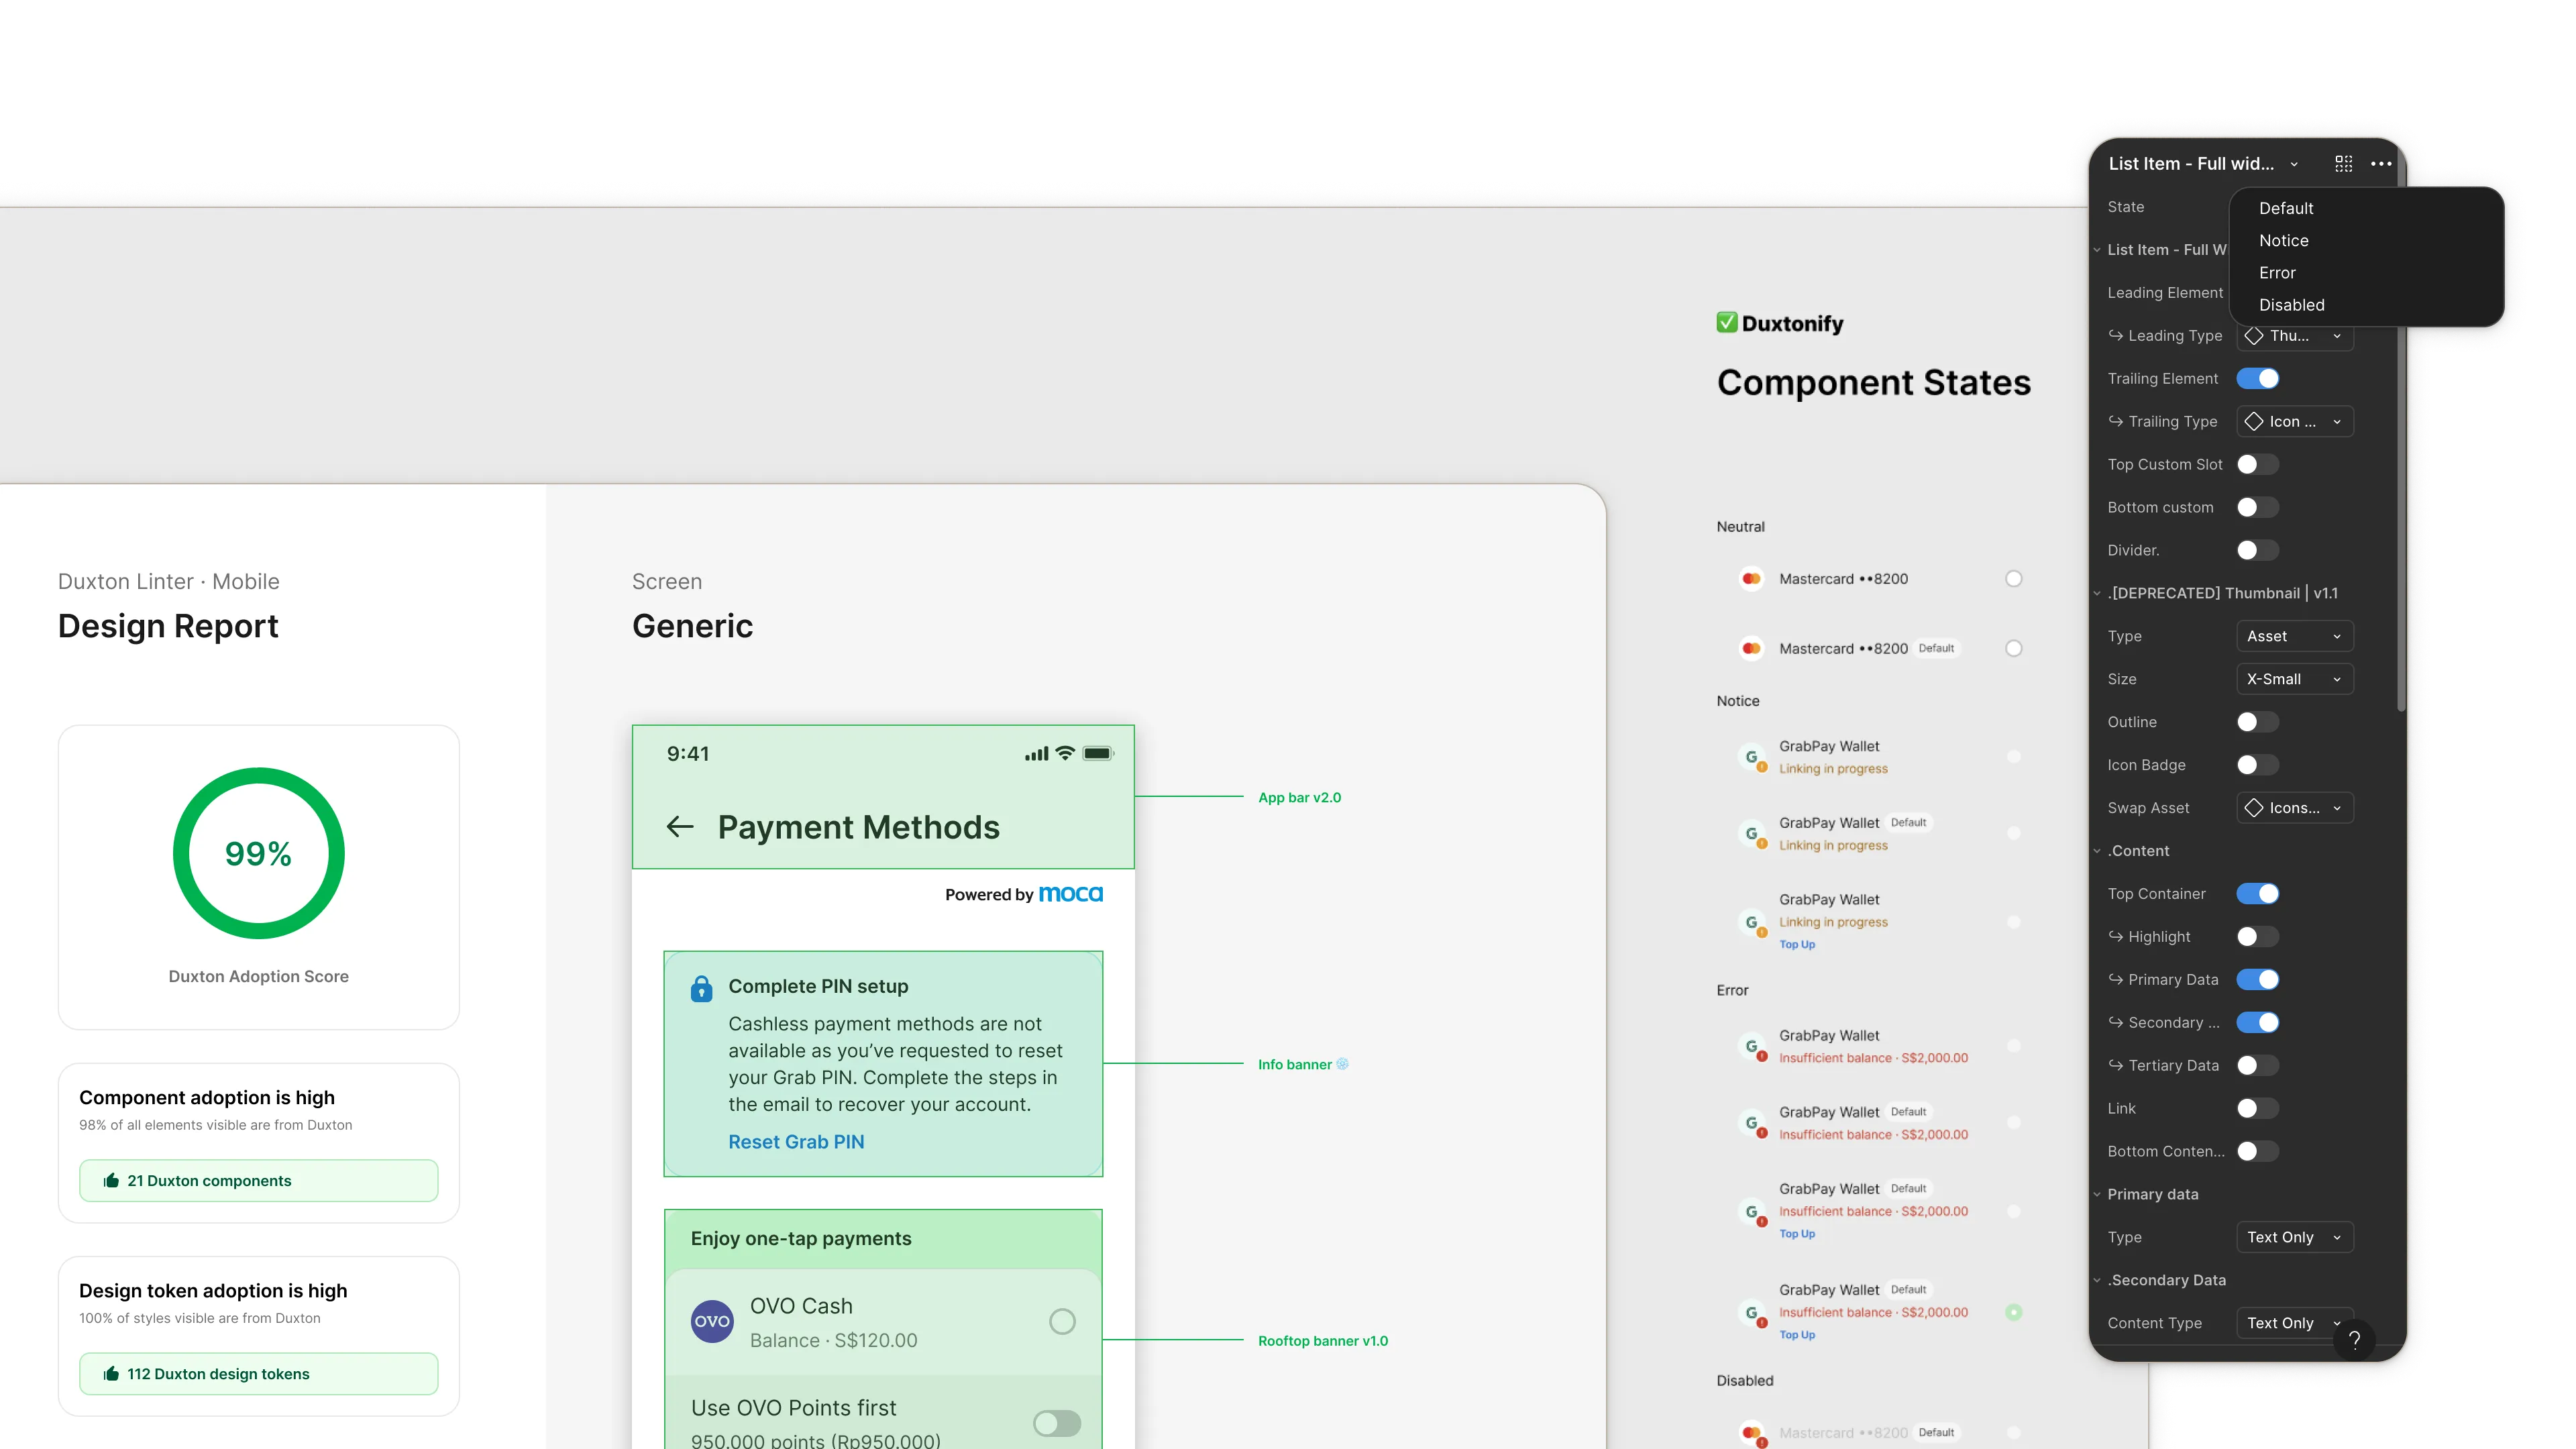Open the Leading Type dropdown

coord(2295,336)
